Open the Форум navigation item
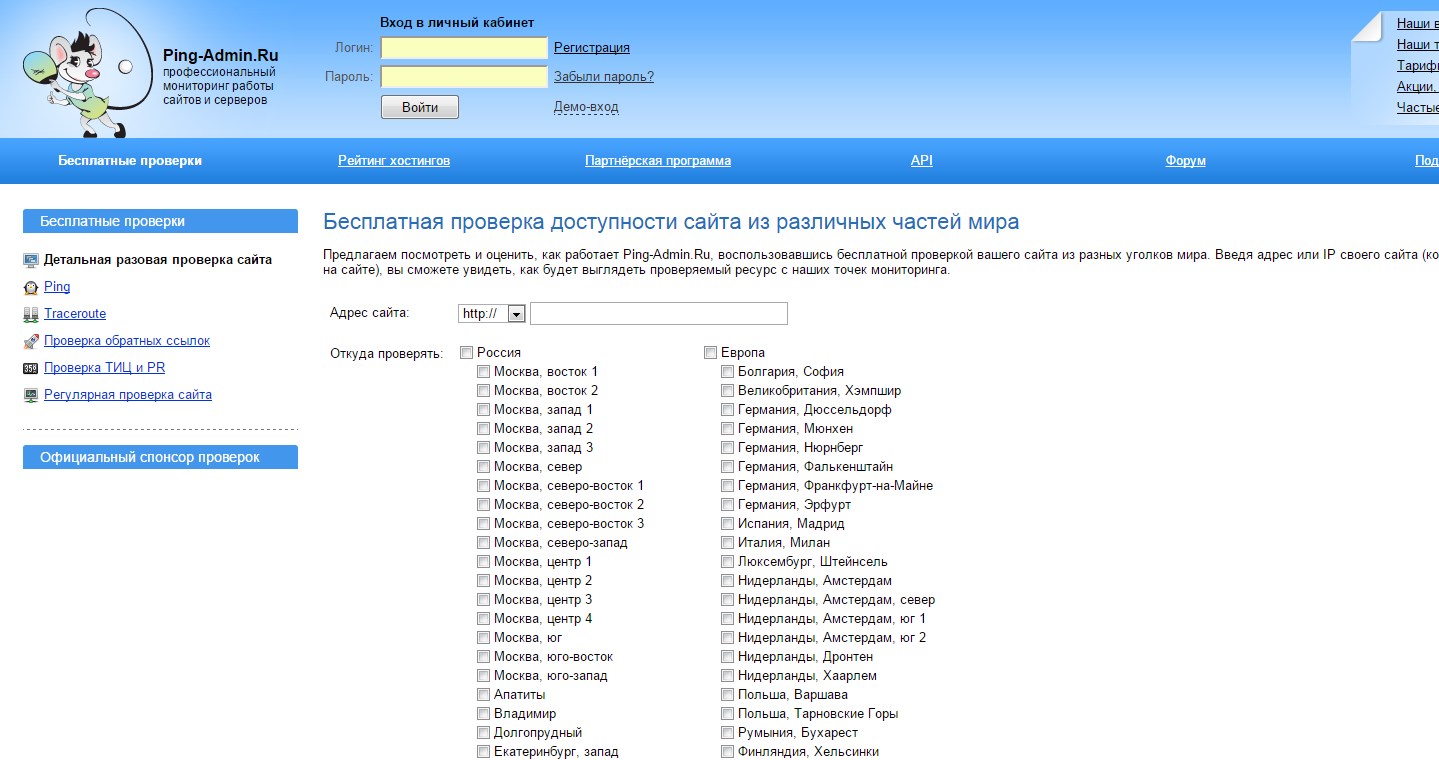This screenshot has height=760, width=1439. pyautogui.click(x=1185, y=161)
